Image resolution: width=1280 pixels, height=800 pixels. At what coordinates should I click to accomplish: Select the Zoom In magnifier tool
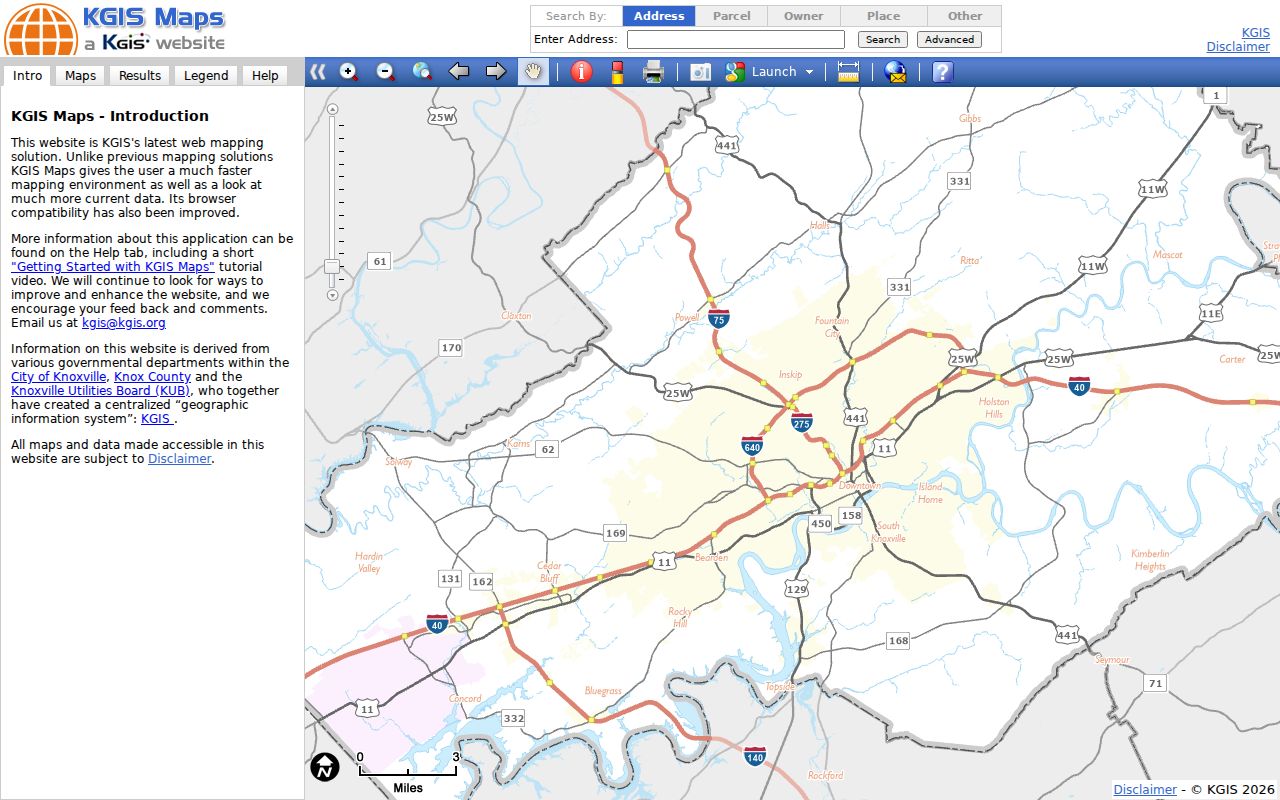[x=349, y=72]
